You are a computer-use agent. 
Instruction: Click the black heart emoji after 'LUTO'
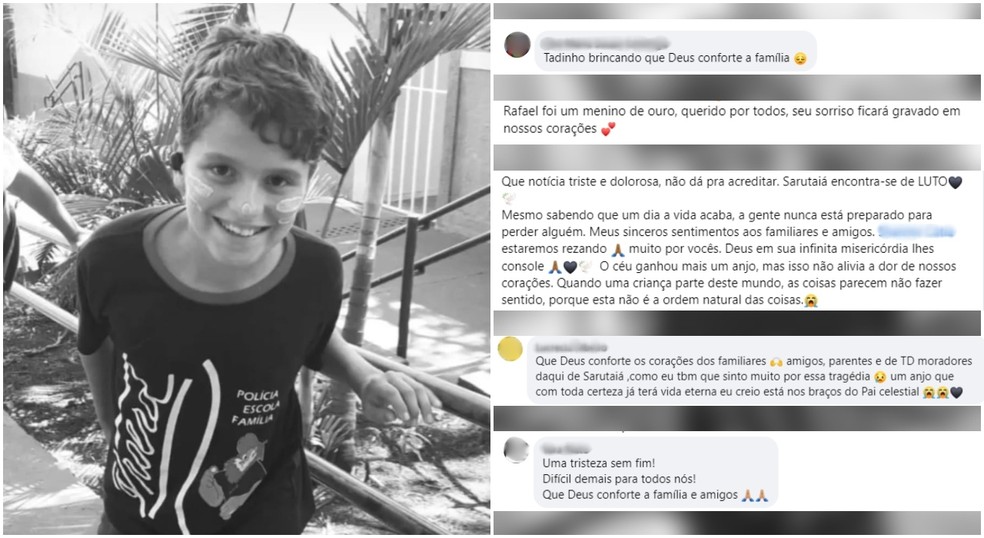pos(955,183)
